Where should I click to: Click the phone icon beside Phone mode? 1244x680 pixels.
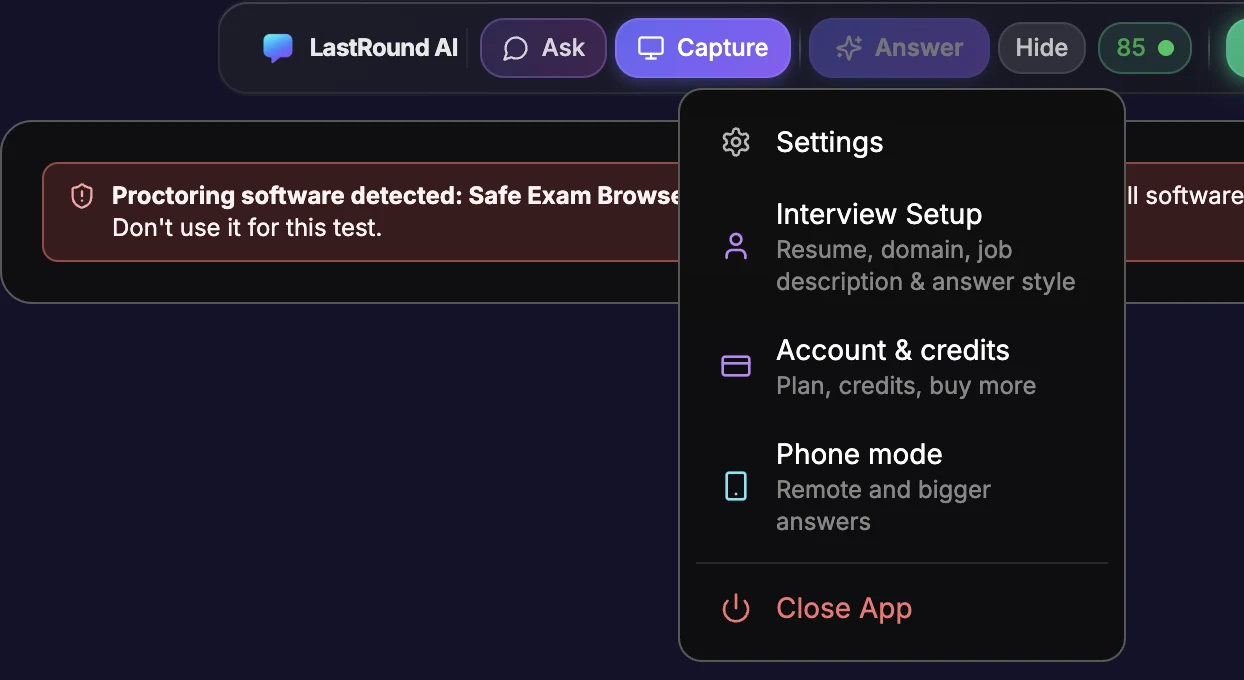(x=736, y=486)
